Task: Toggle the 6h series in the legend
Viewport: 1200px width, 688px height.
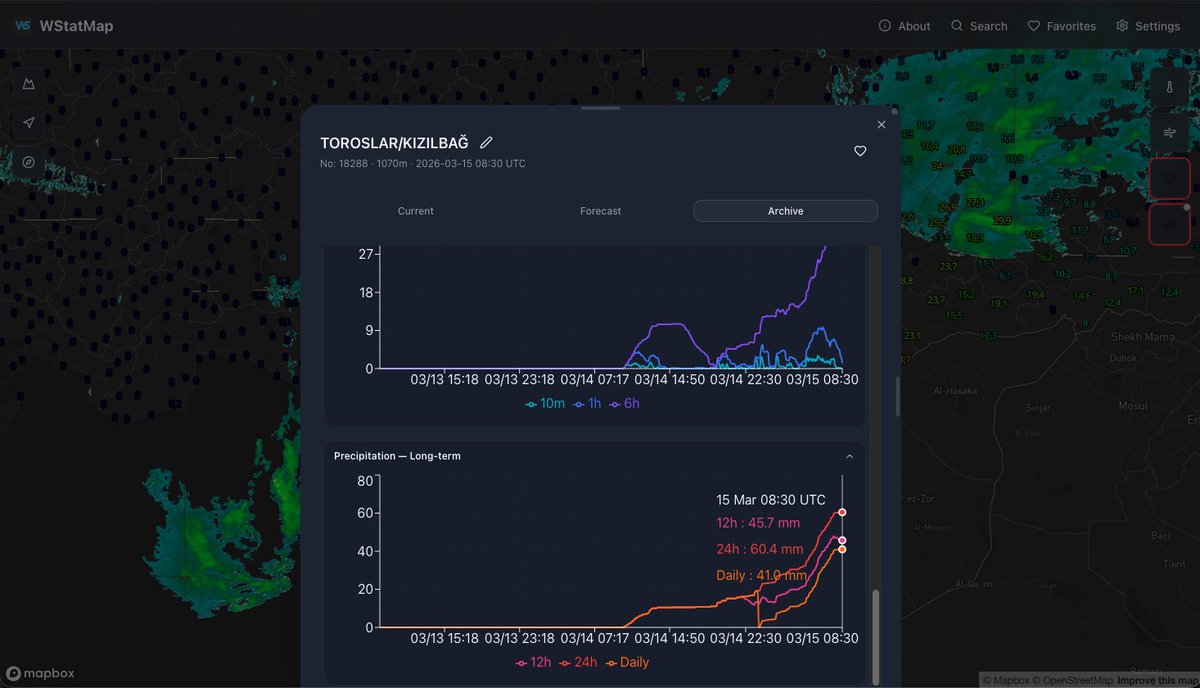Action: point(626,404)
